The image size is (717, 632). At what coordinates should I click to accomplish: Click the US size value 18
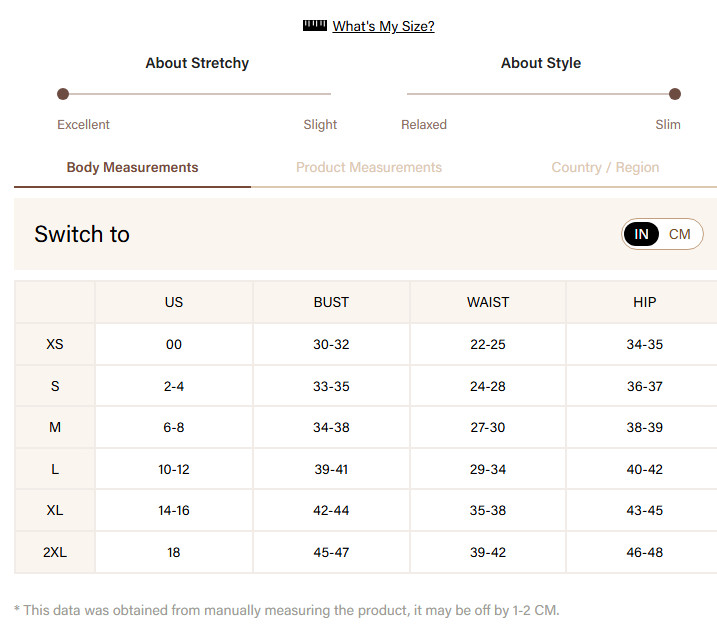(174, 553)
